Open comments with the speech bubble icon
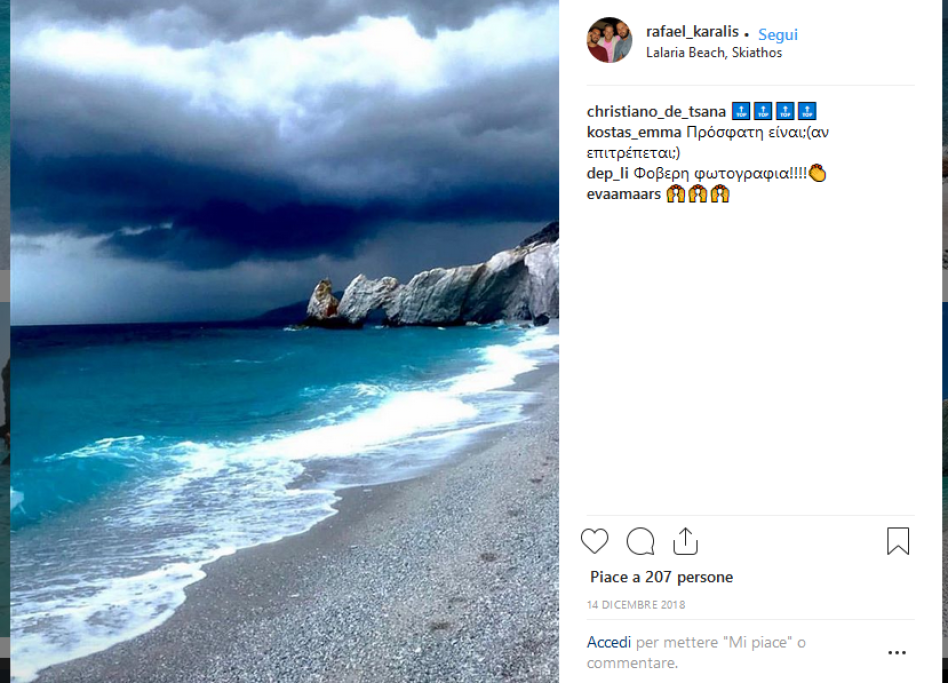This screenshot has height=683, width=948. [x=640, y=541]
